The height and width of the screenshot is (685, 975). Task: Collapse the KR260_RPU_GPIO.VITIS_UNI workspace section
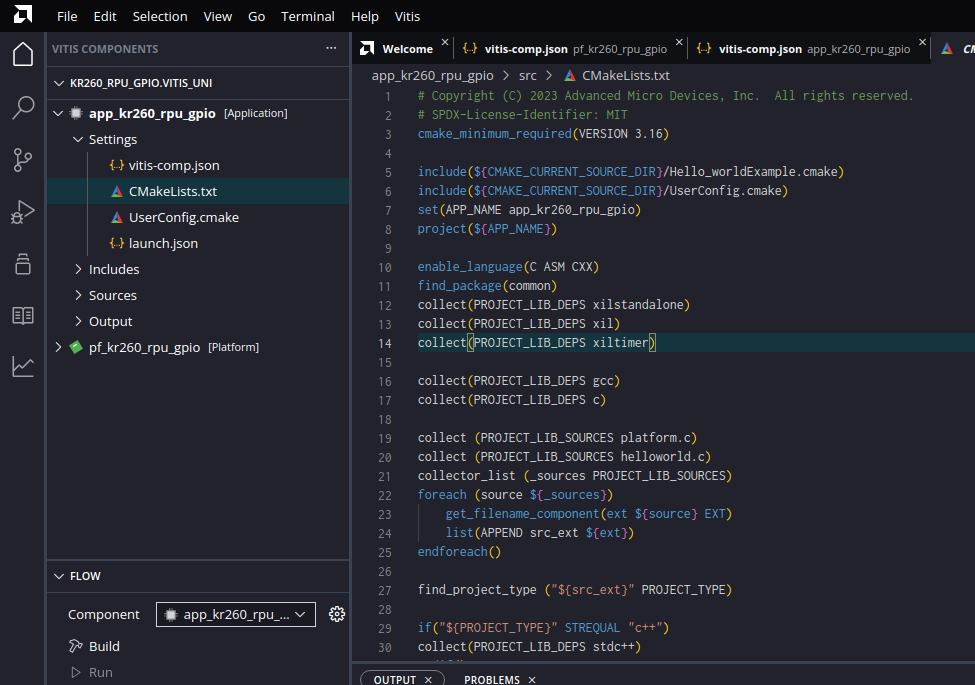[59, 83]
